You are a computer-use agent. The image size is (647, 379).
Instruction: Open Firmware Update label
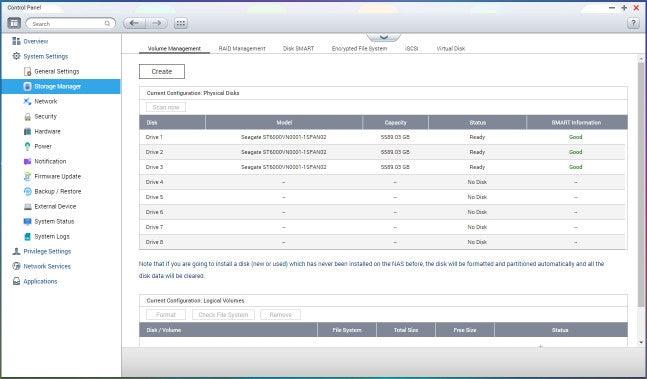(57, 176)
